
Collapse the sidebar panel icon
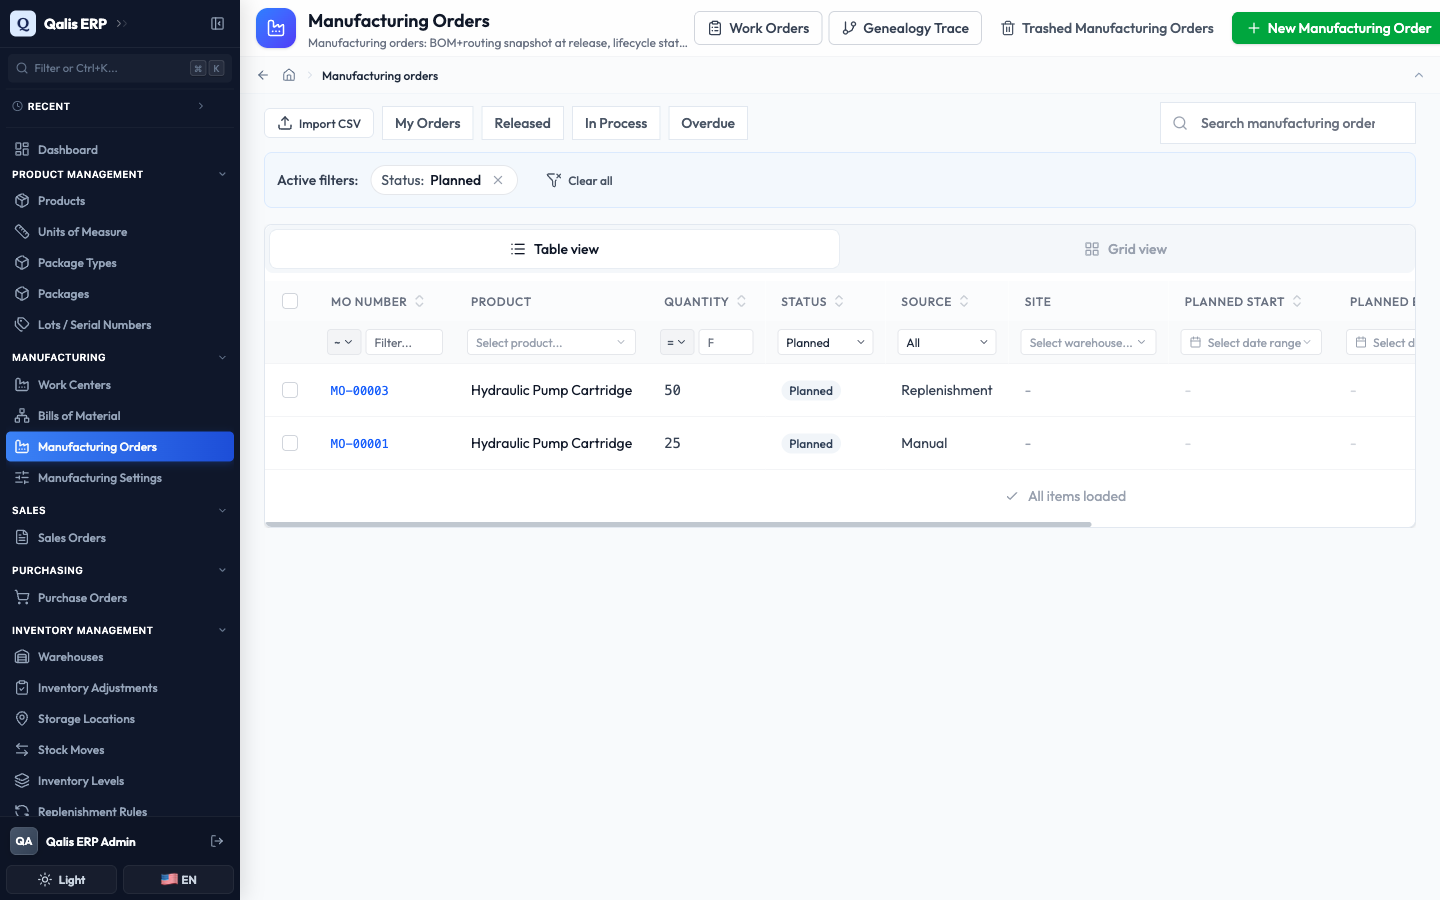[217, 23]
